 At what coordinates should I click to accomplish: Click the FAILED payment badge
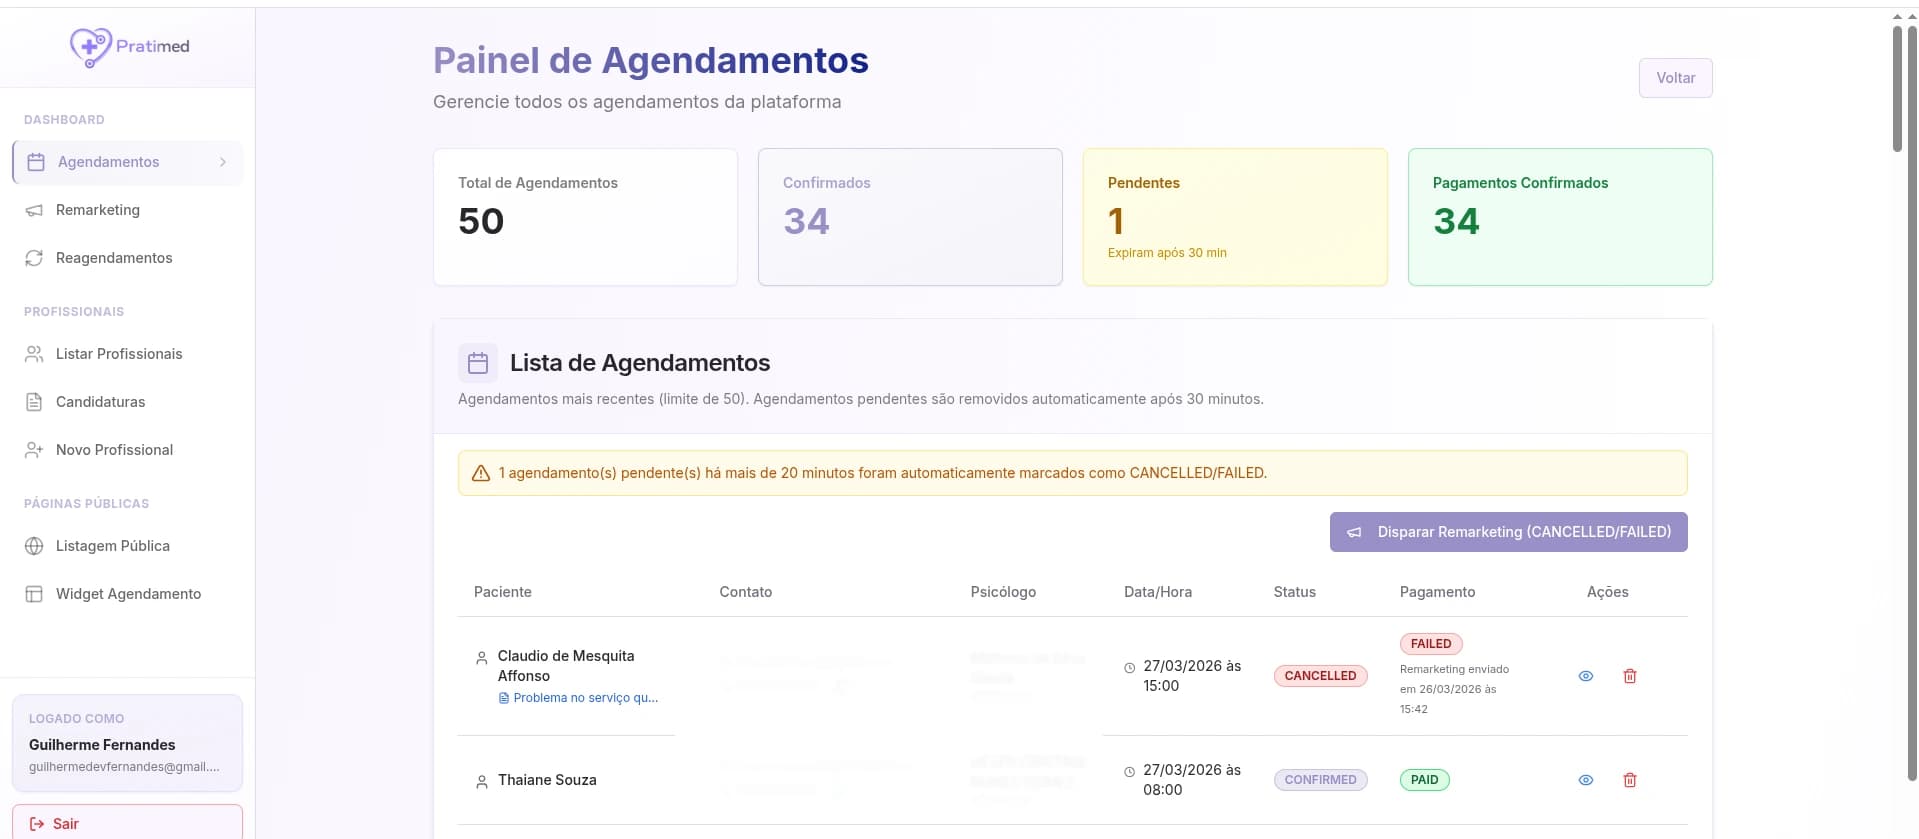coord(1431,644)
